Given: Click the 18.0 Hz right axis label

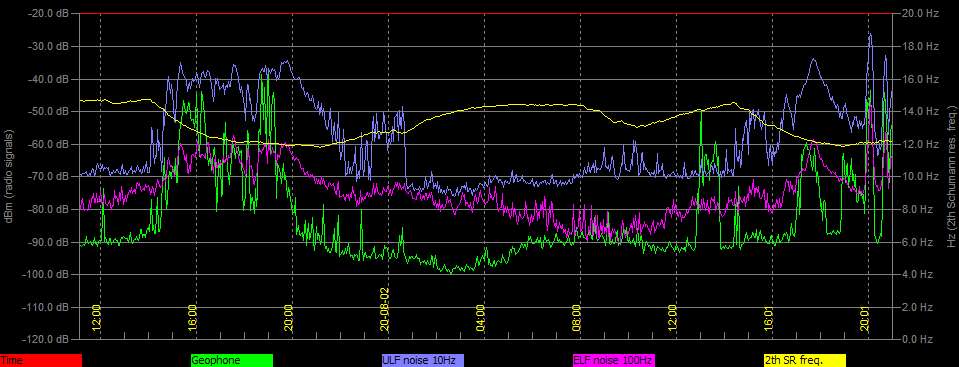Looking at the screenshot, I should [919, 46].
